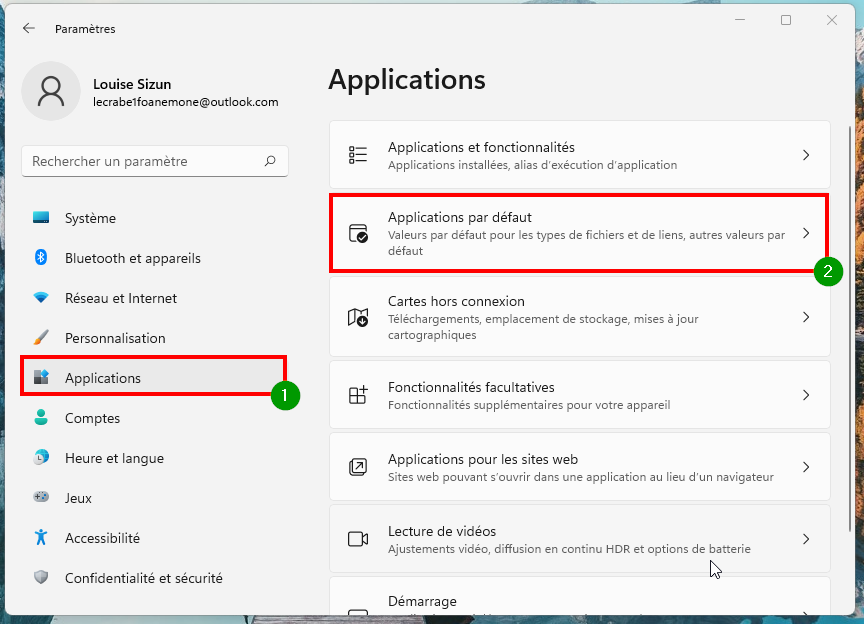Image resolution: width=864 pixels, height=624 pixels.
Task: Select the Applications sidebar entry
Action: coord(154,378)
